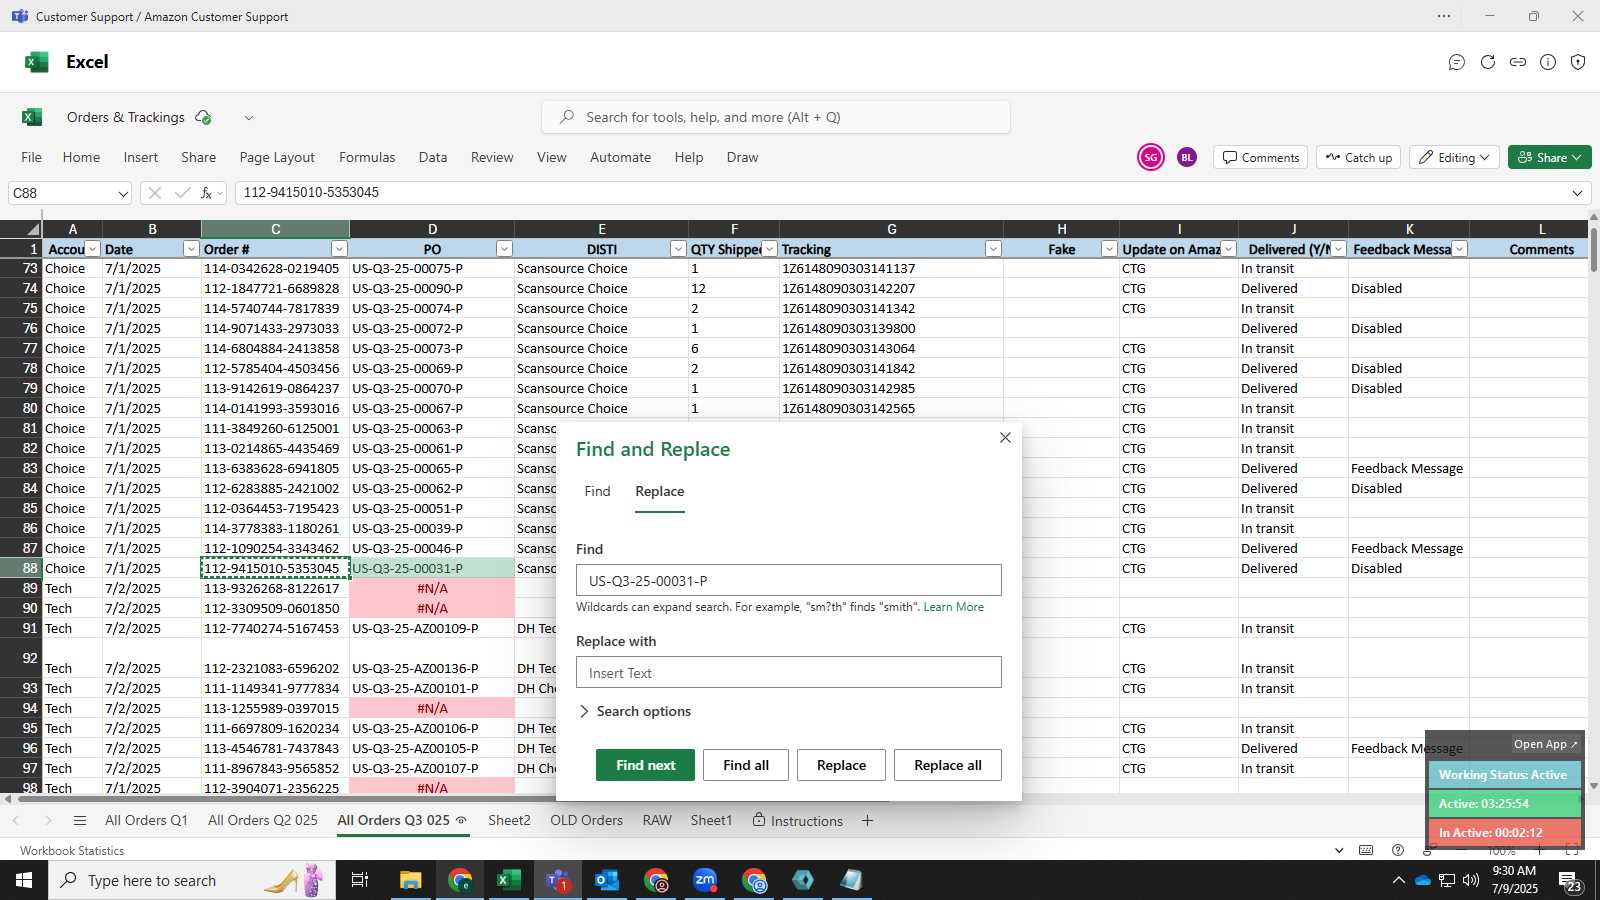This screenshot has height=900, width=1600.
Task: Open the Date column filter dropdown
Action: (x=191, y=249)
